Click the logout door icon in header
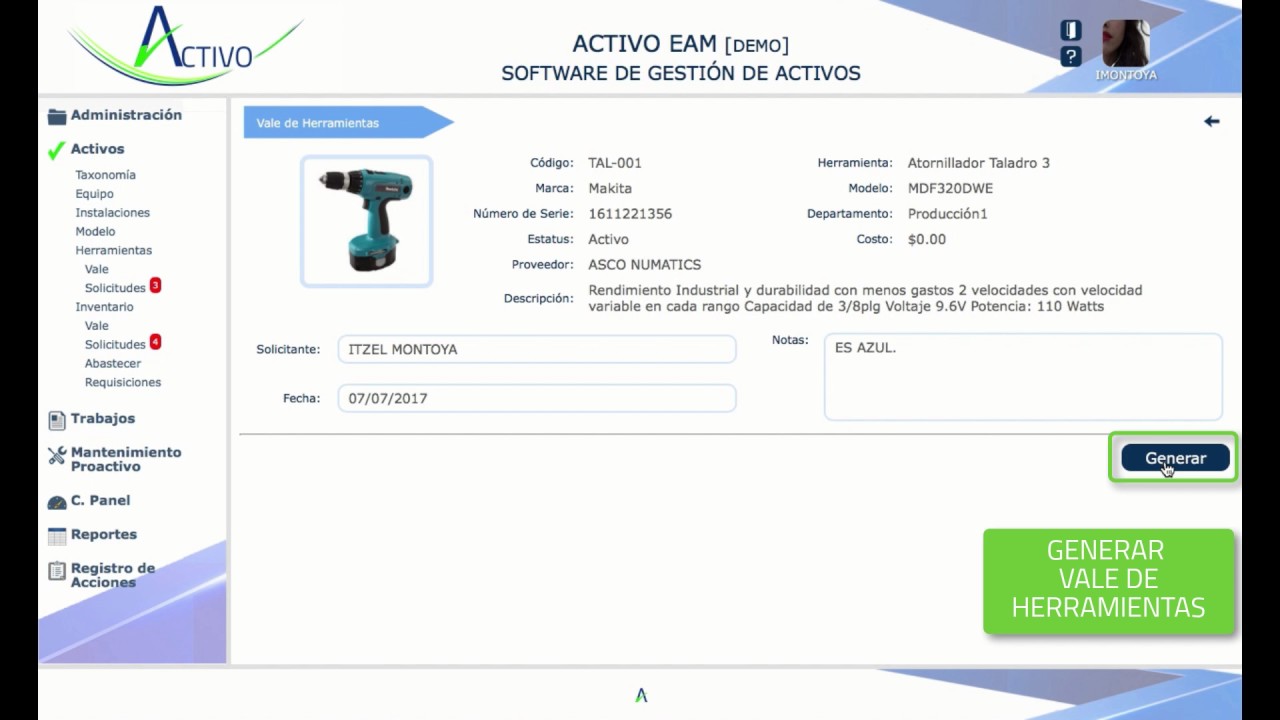Viewport: 1280px width, 720px height. [x=1071, y=31]
